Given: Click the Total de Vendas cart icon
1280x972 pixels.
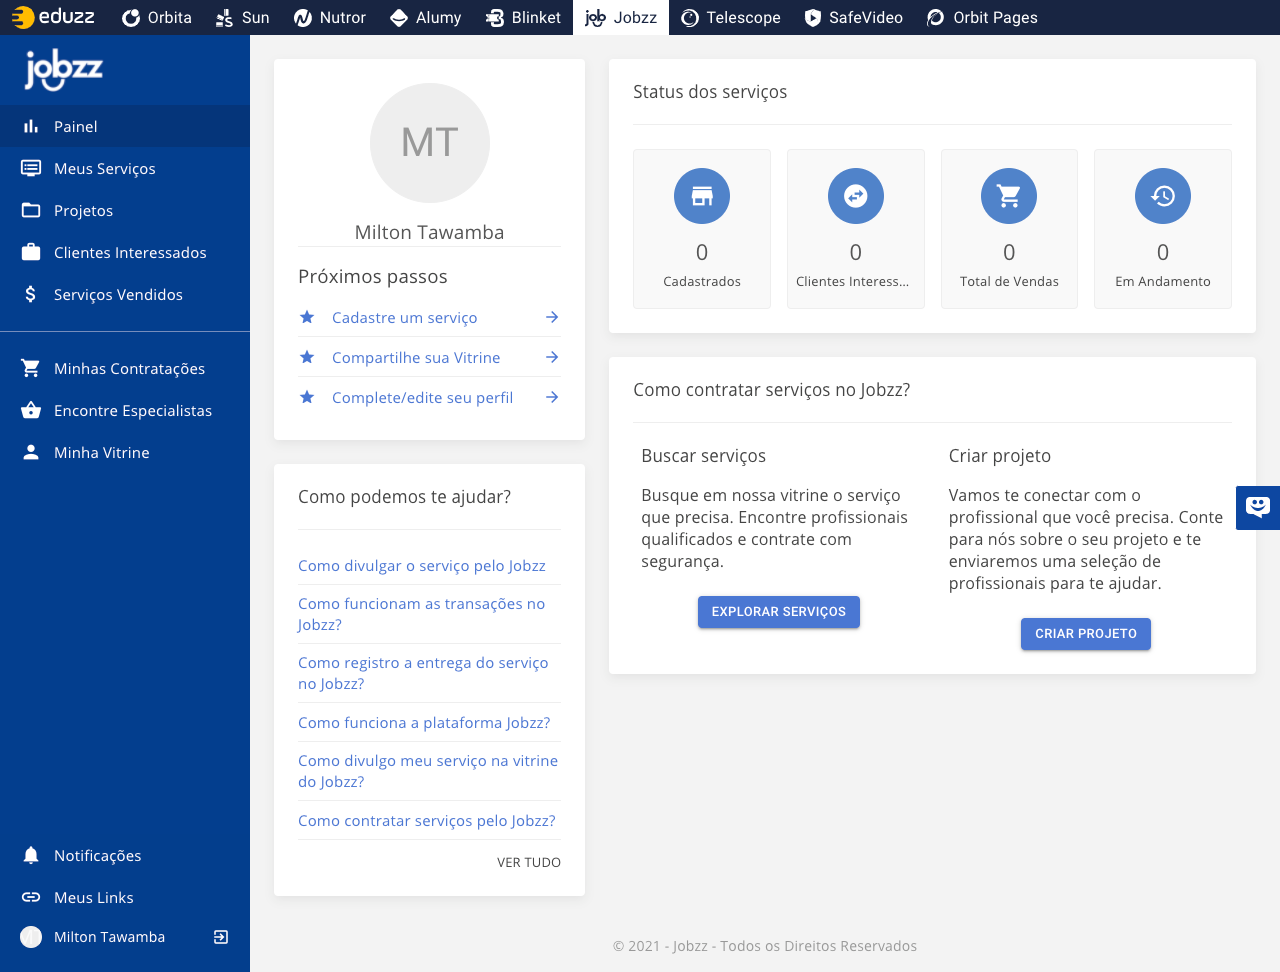Looking at the screenshot, I should [1009, 196].
